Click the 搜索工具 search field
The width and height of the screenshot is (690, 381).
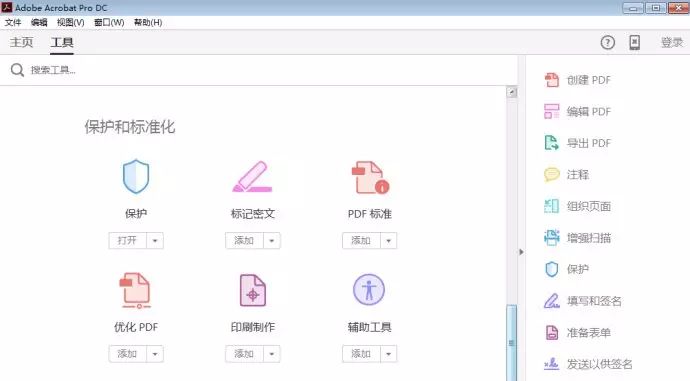(x=264, y=70)
